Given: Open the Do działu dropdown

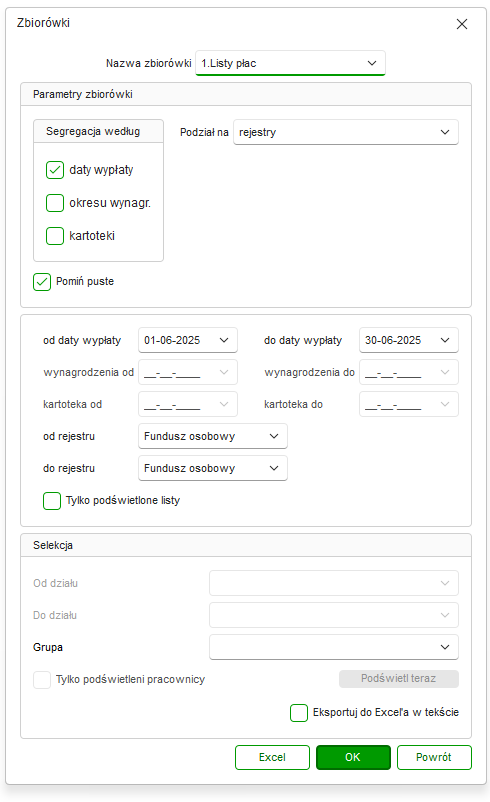Looking at the screenshot, I should (x=333, y=615).
